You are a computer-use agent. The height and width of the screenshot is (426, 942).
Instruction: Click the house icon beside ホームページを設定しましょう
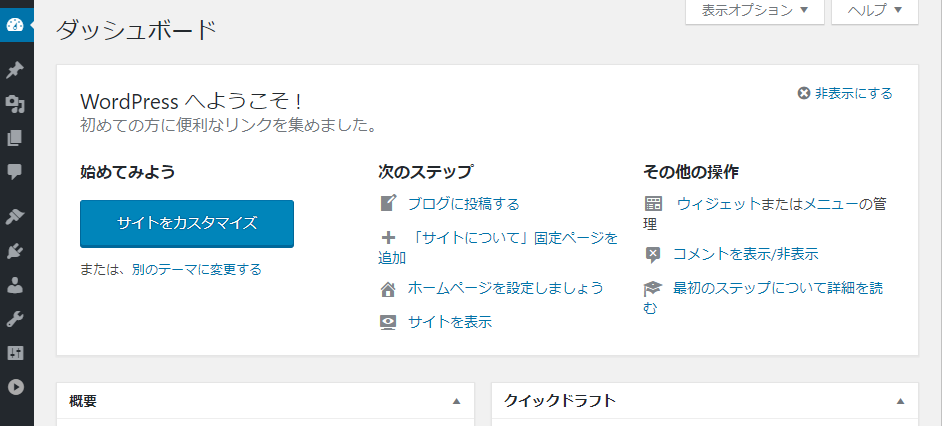click(x=389, y=289)
